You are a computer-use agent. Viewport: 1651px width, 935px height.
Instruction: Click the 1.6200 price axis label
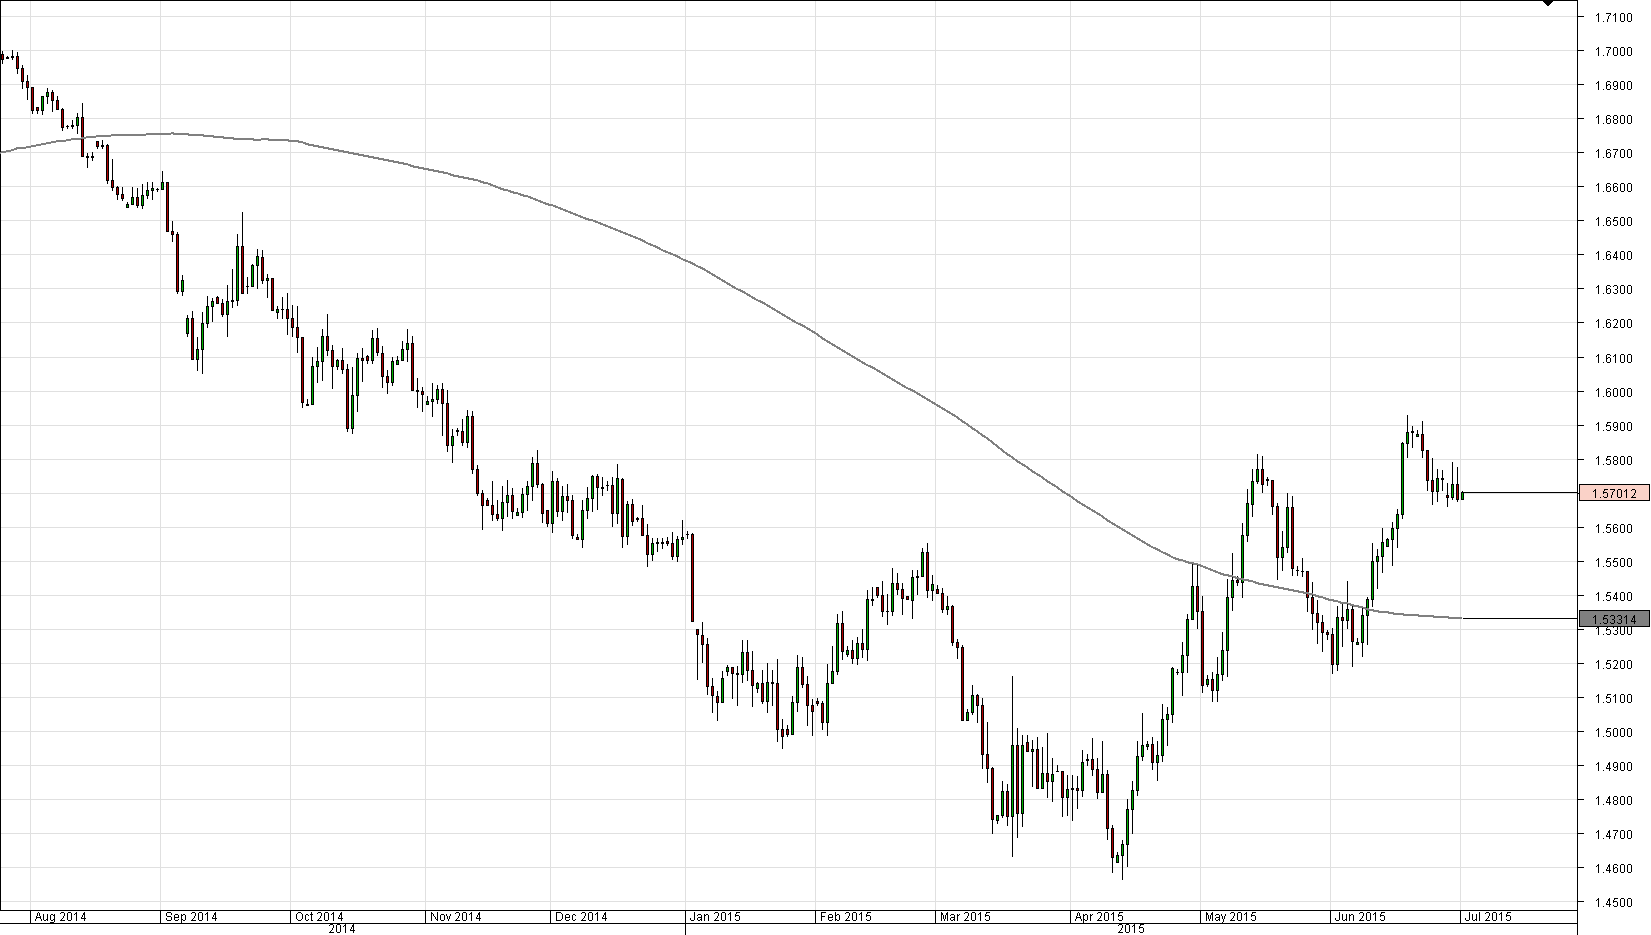point(1615,323)
